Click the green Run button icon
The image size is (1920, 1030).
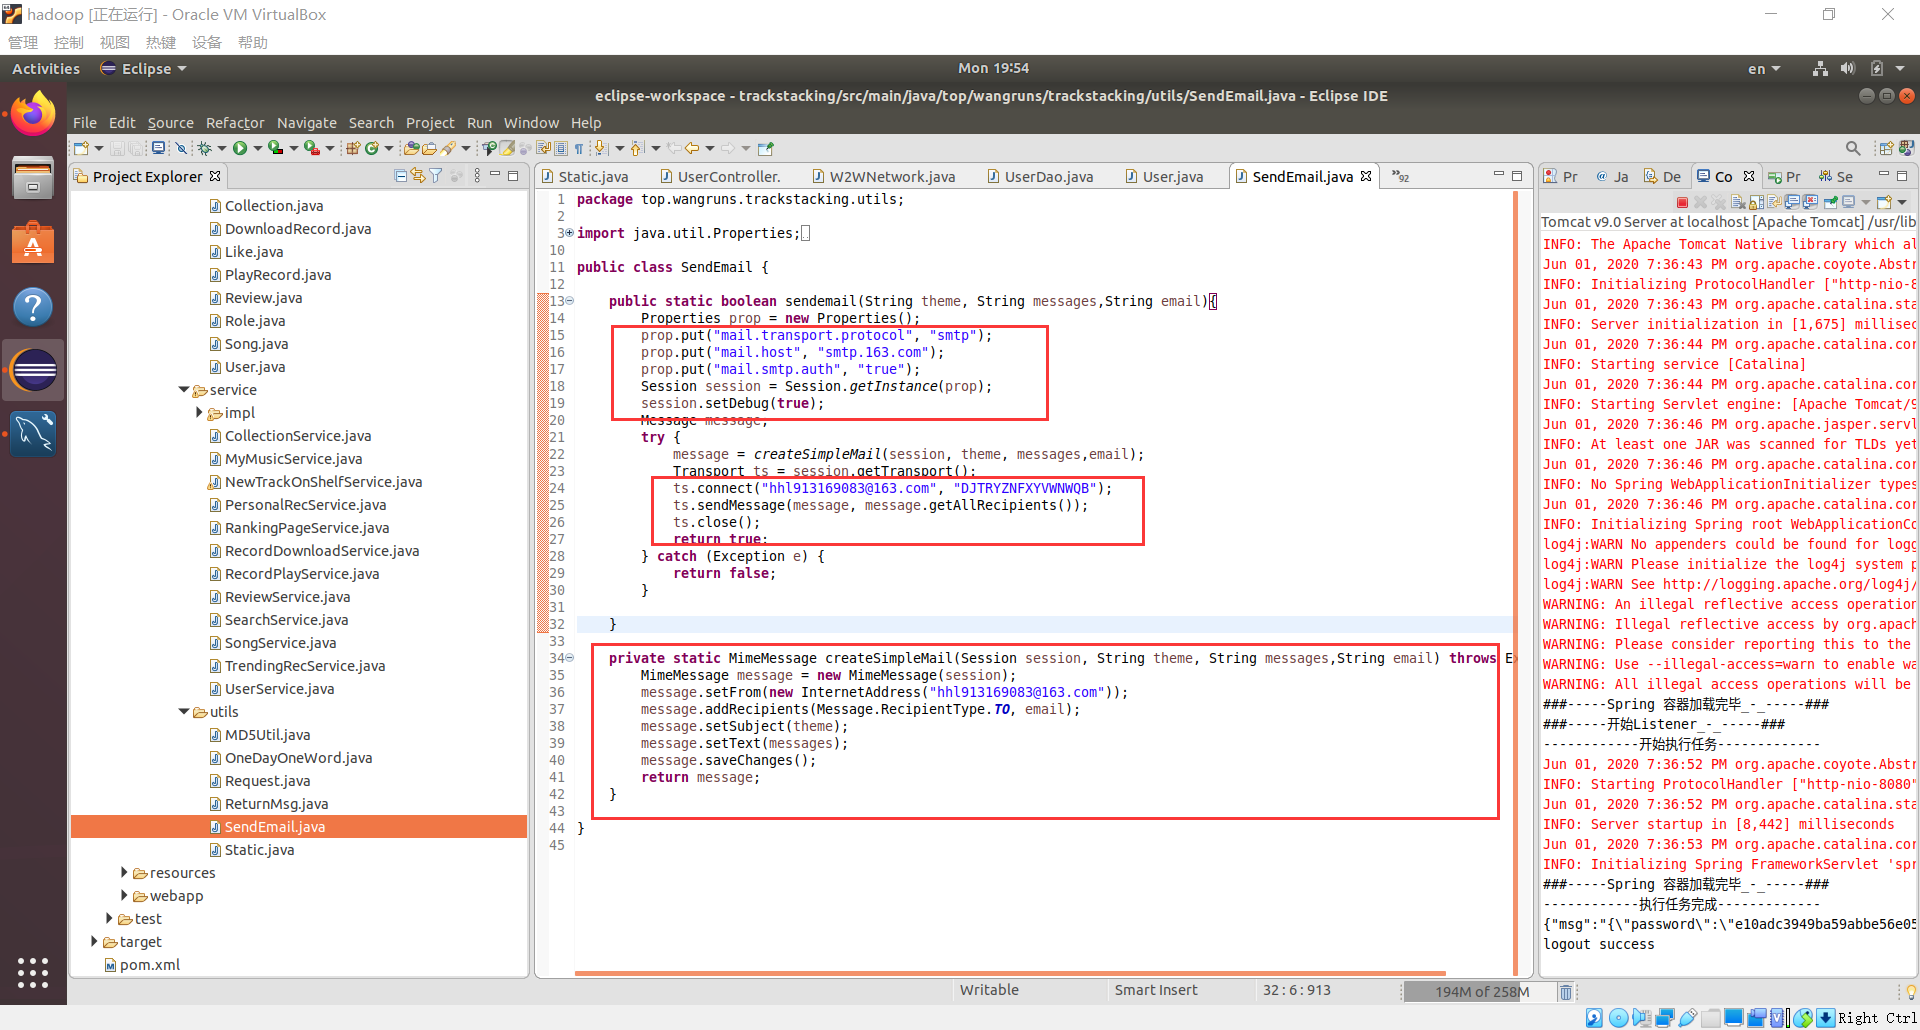tap(240, 148)
